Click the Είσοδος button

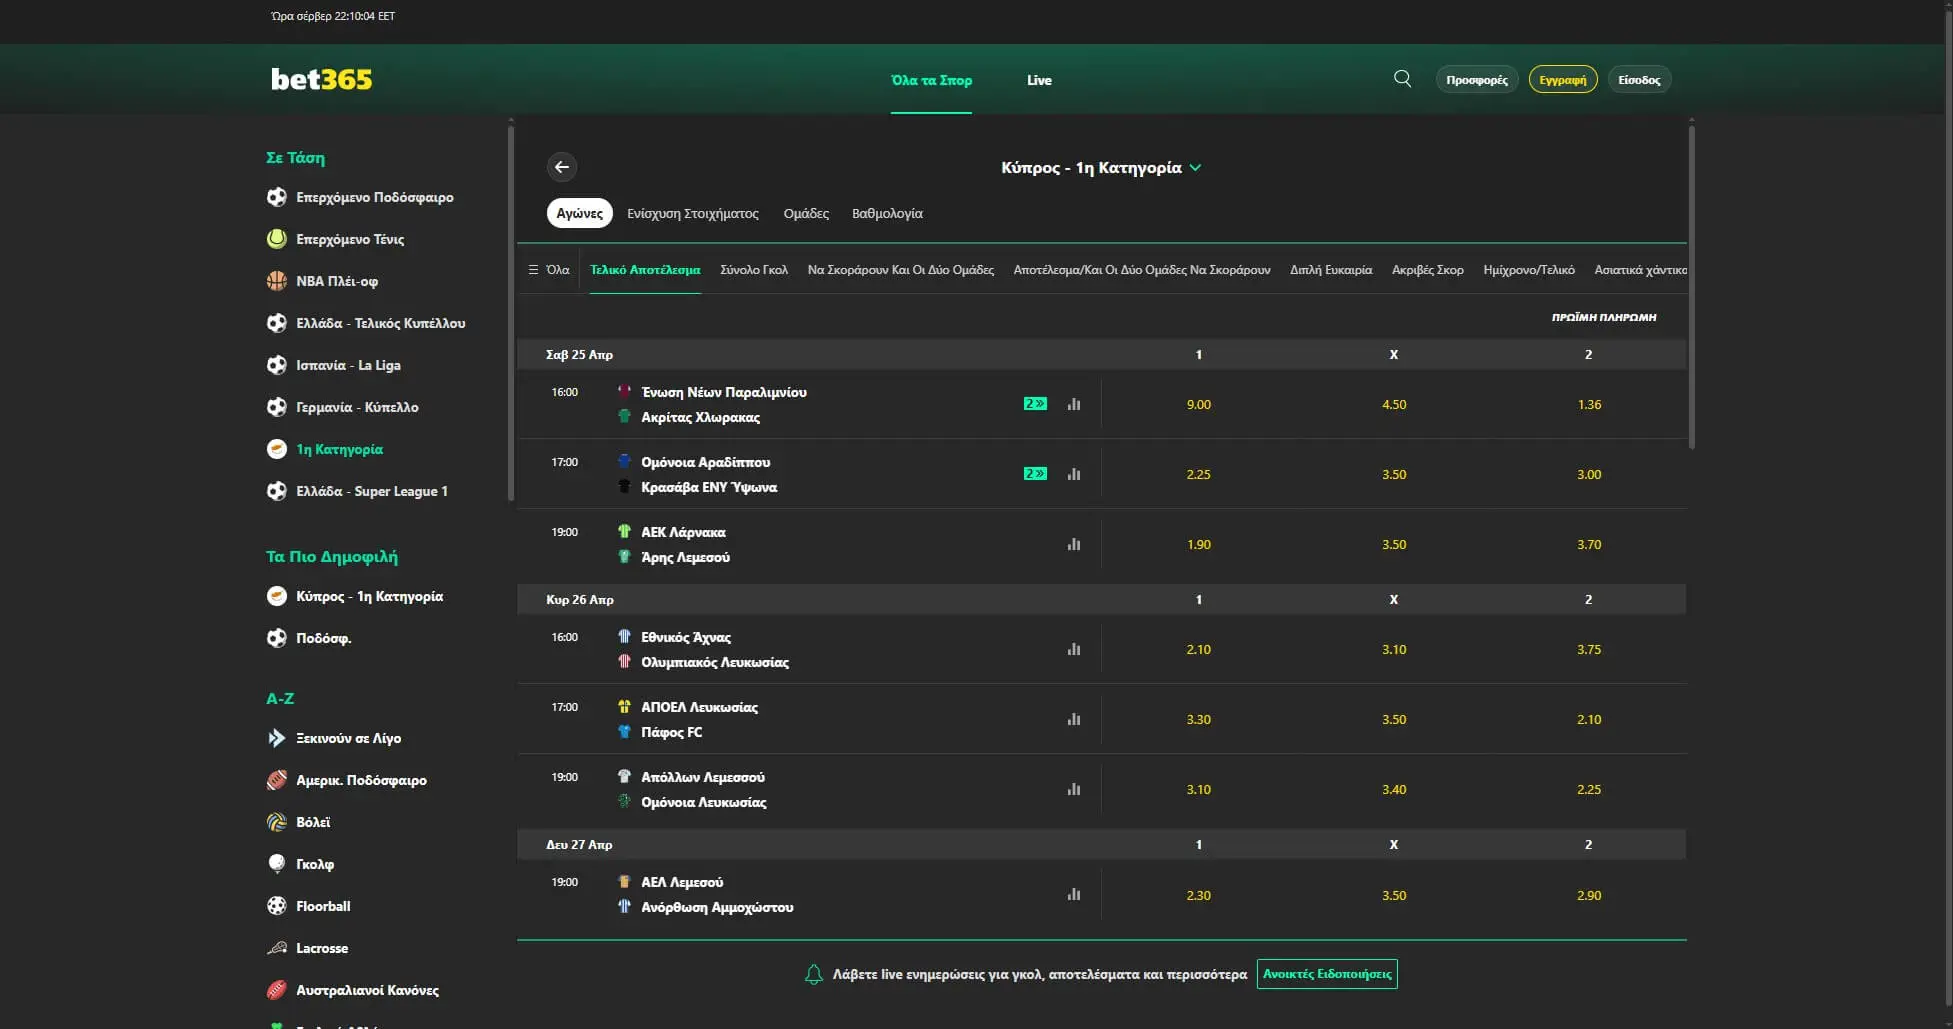[1639, 79]
